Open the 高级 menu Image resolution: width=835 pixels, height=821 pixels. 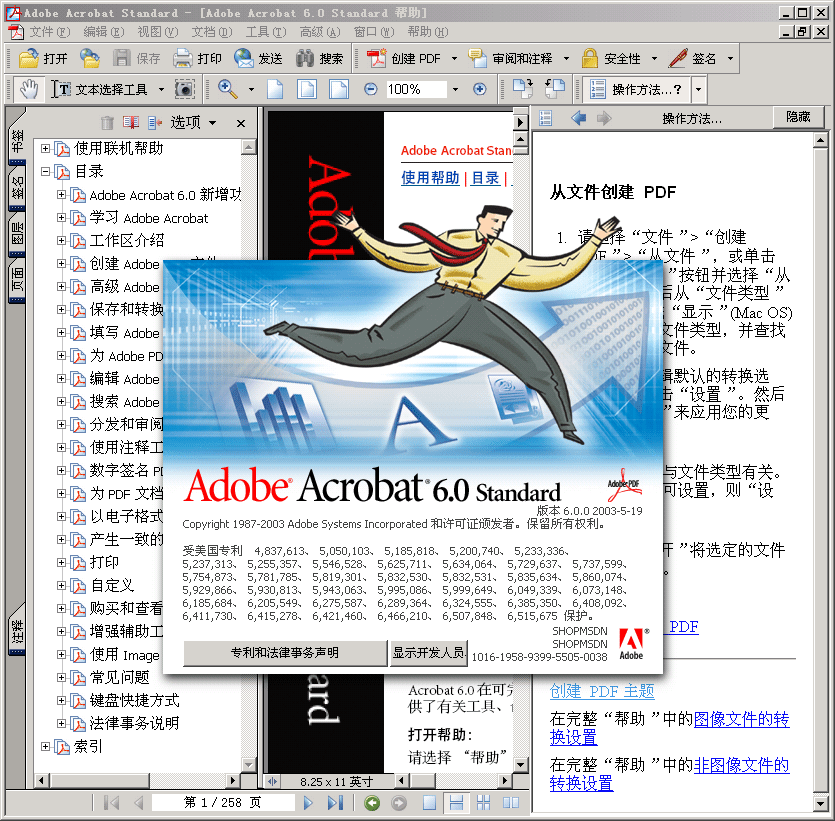pyautogui.click(x=320, y=32)
